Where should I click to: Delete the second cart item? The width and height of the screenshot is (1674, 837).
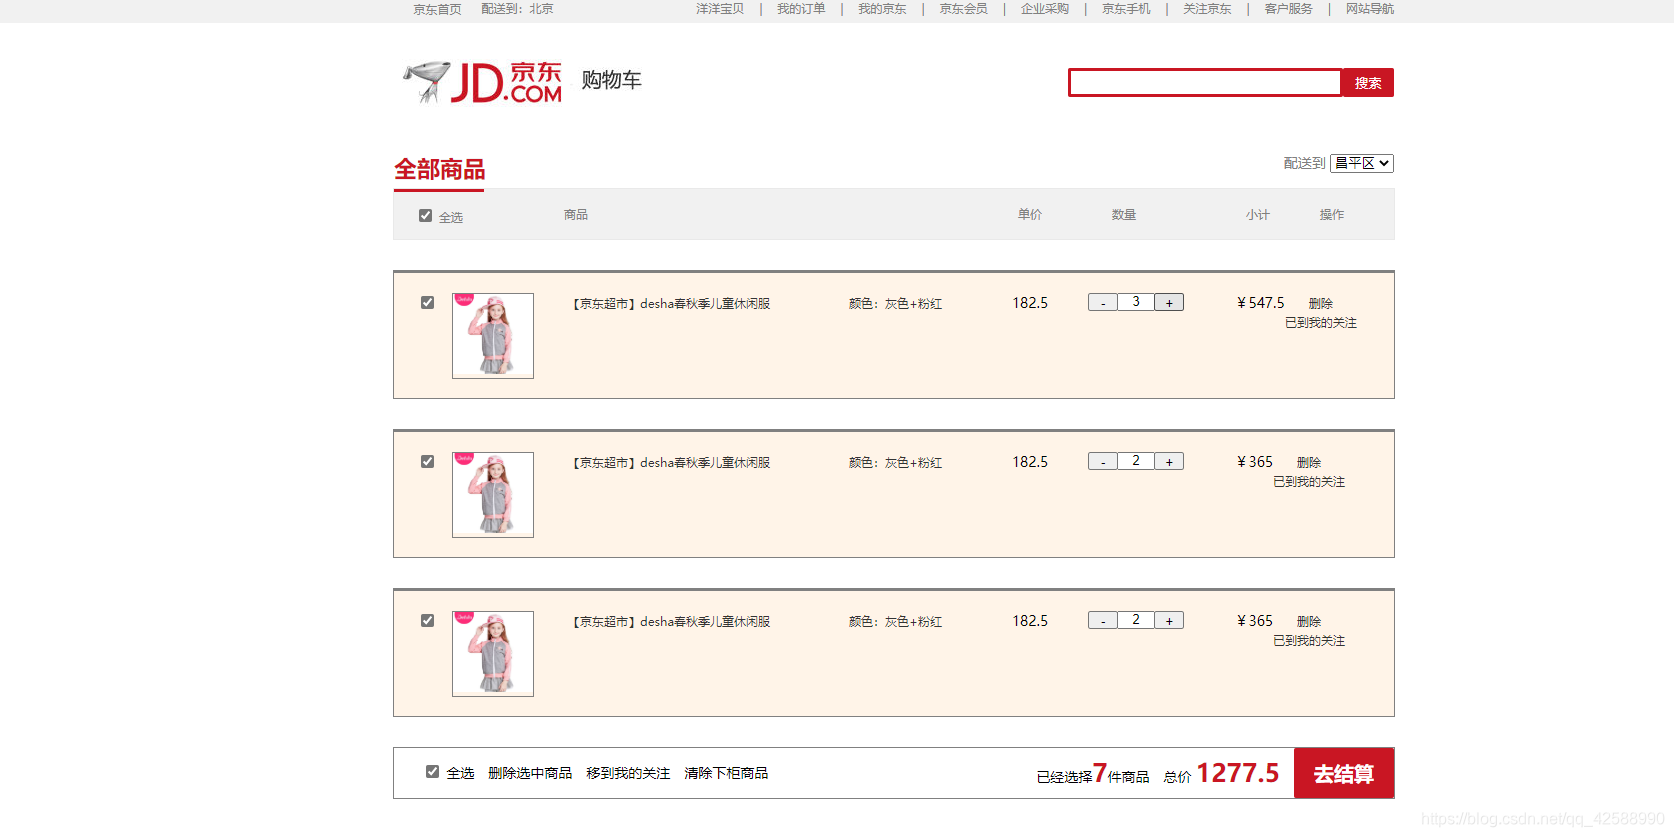pyautogui.click(x=1309, y=463)
